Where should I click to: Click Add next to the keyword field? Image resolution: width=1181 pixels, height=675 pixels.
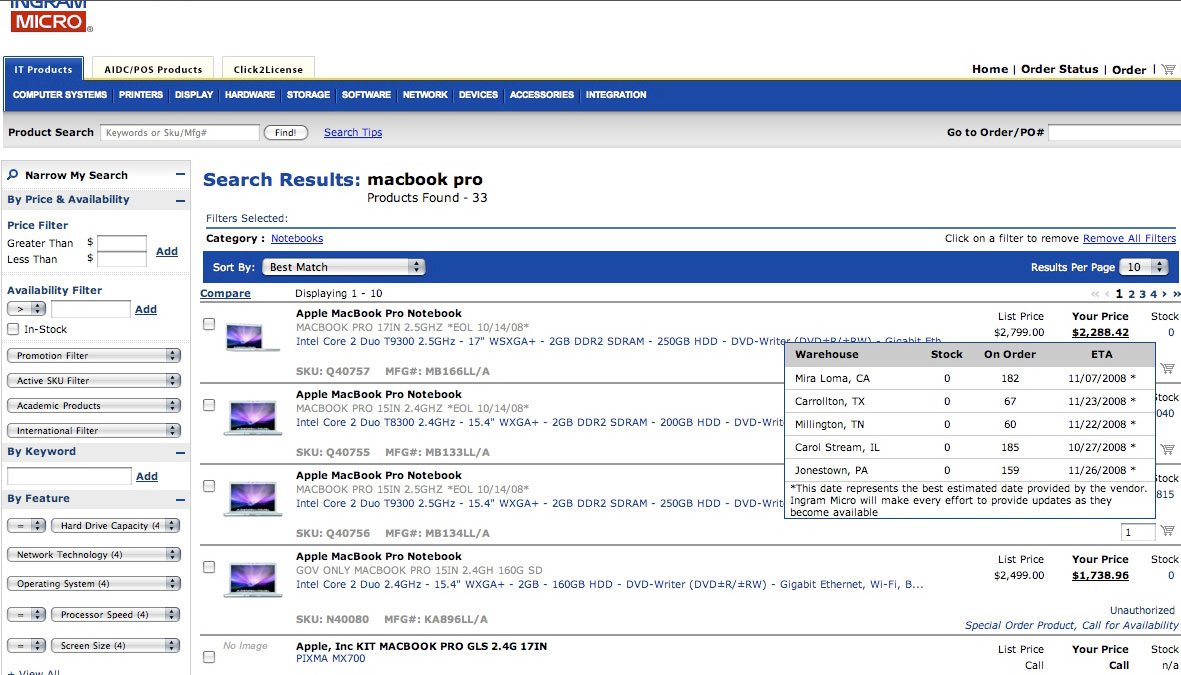click(x=147, y=476)
